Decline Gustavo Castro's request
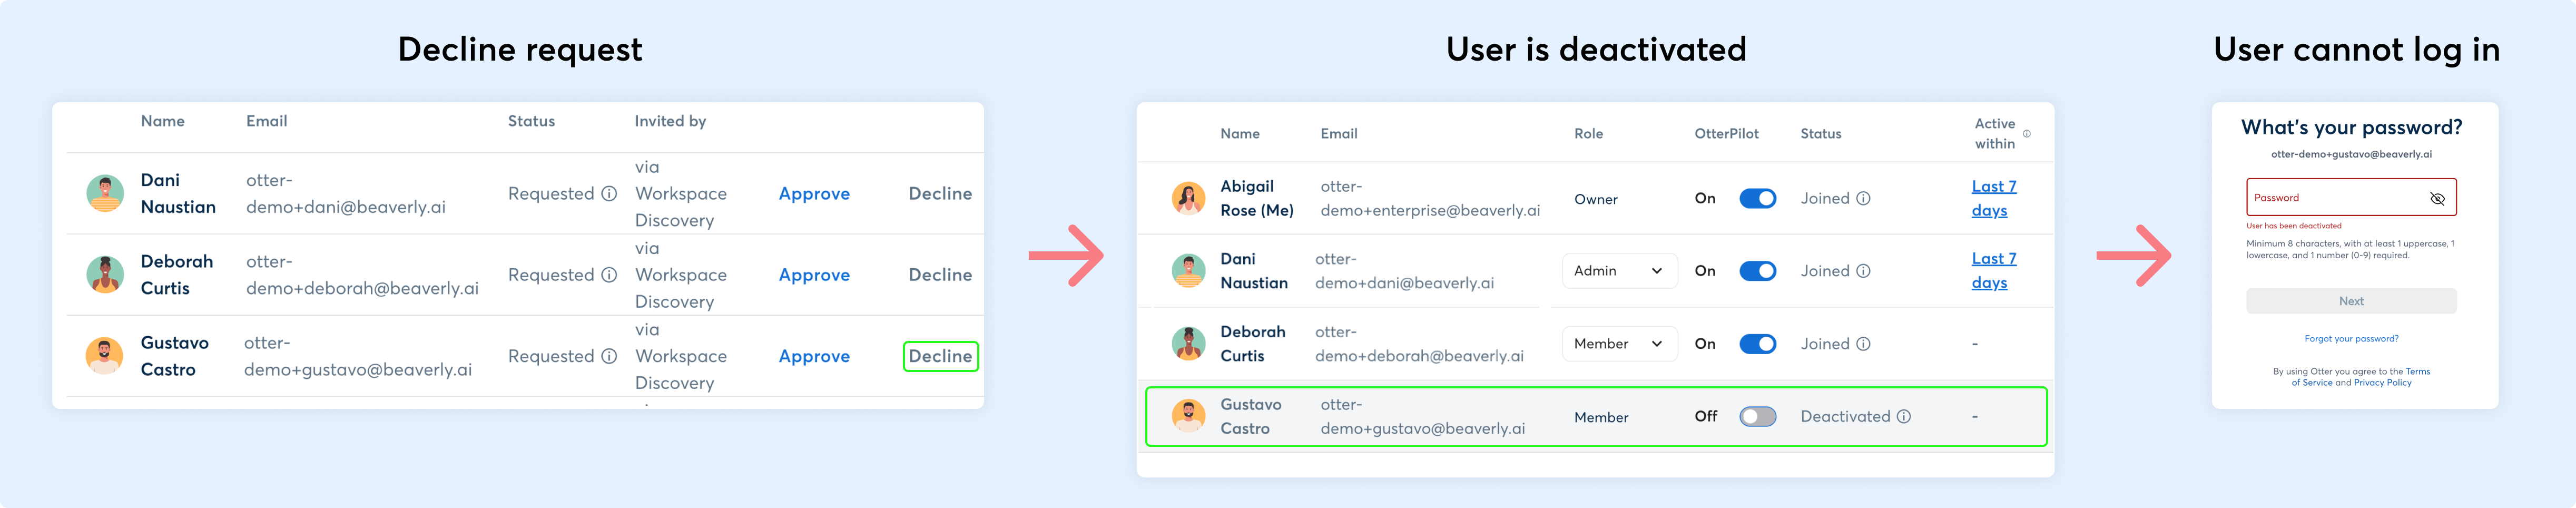 coord(940,356)
